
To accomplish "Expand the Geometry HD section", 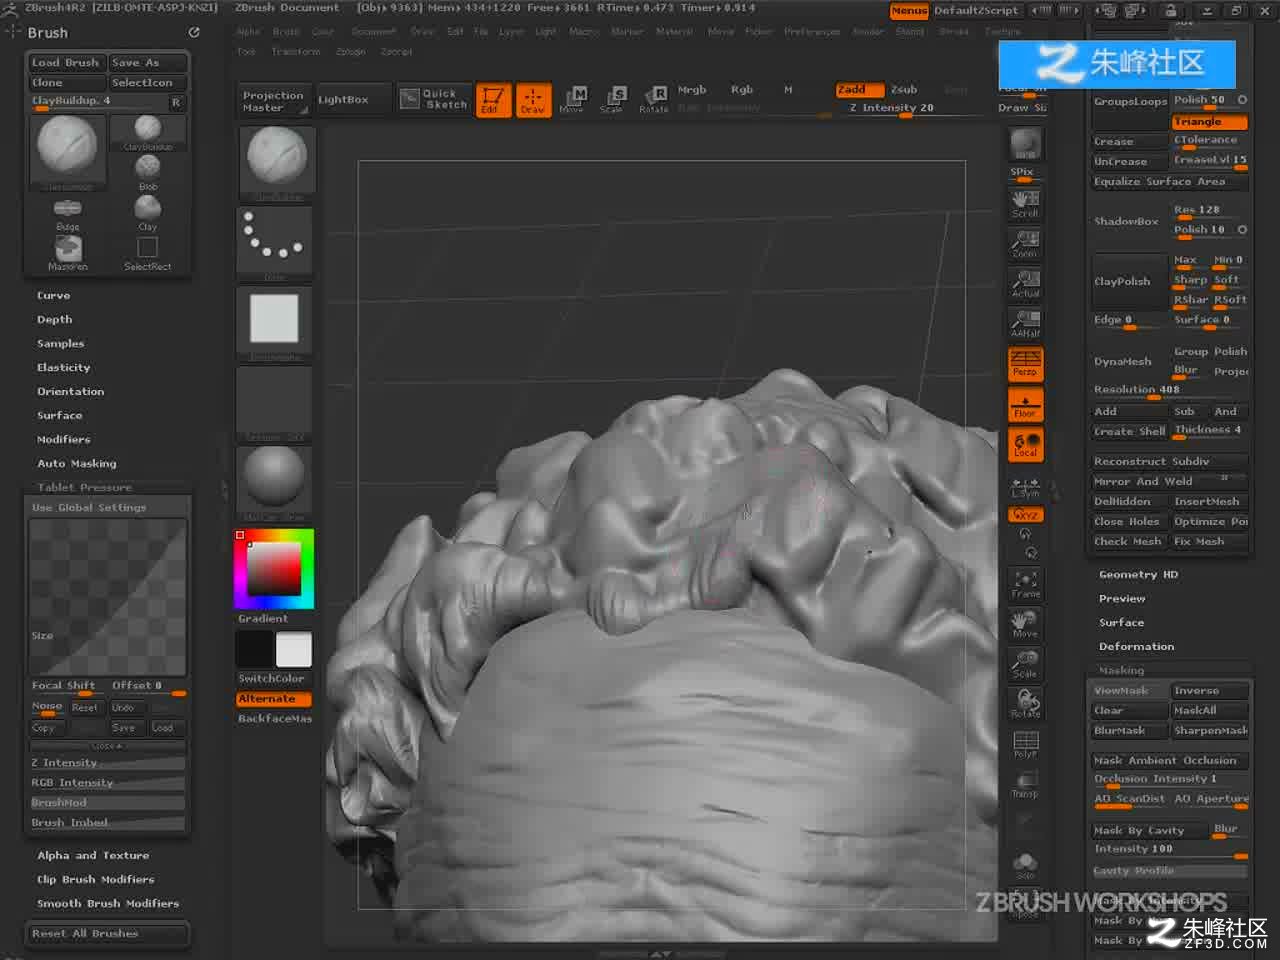I will (1138, 575).
